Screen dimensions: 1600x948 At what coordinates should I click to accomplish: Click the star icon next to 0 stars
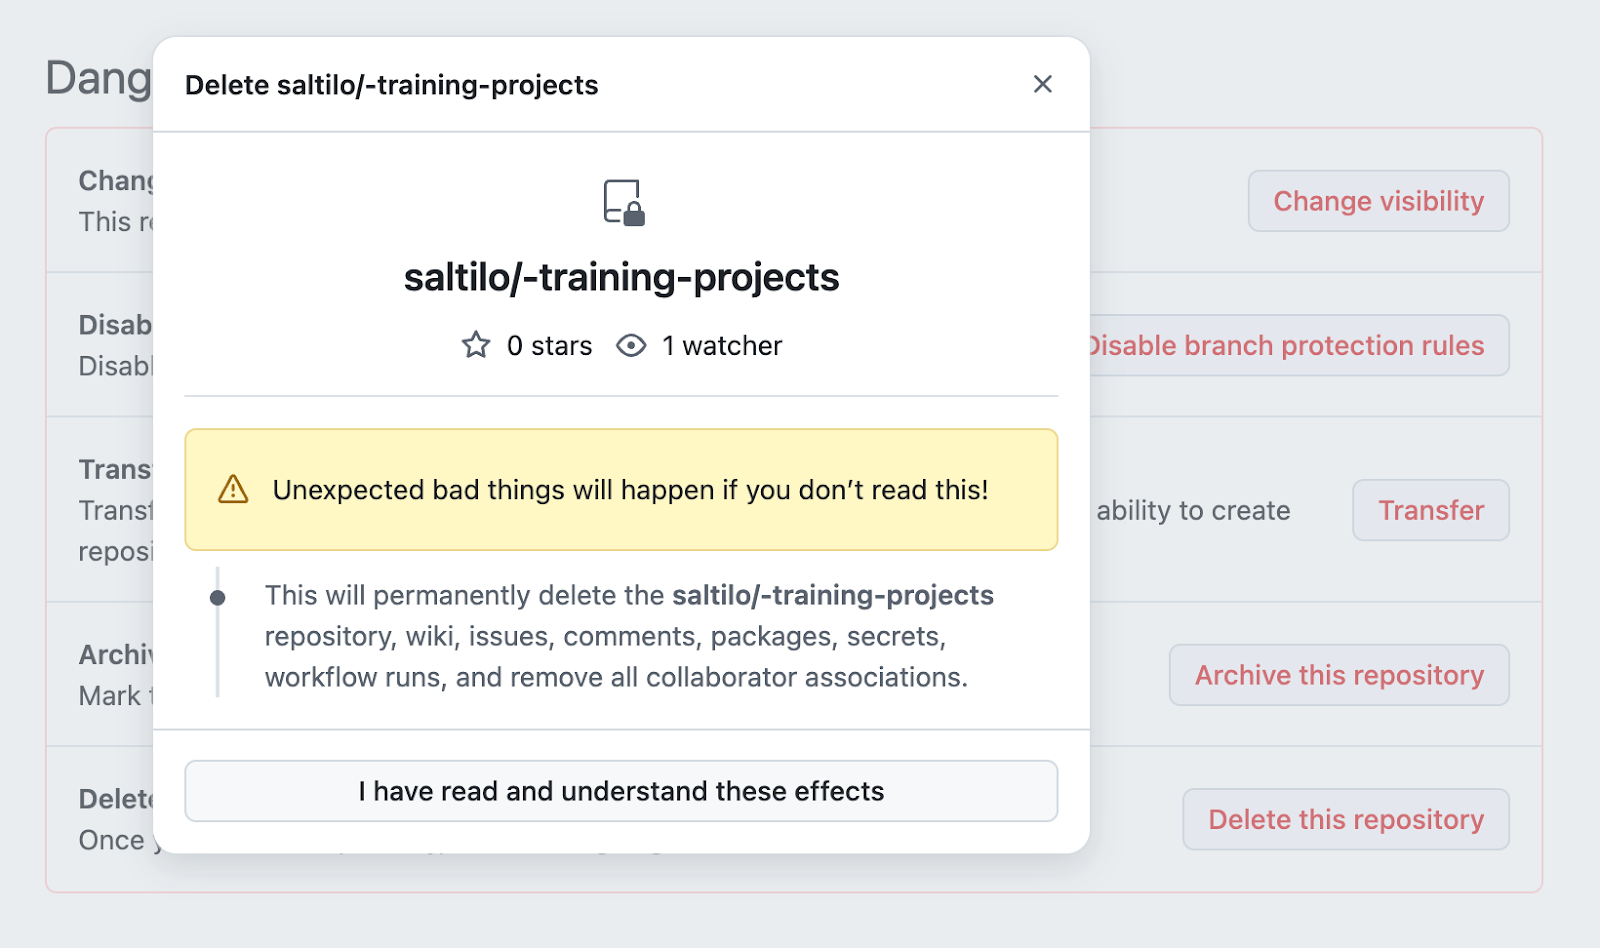(x=474, y=345)
